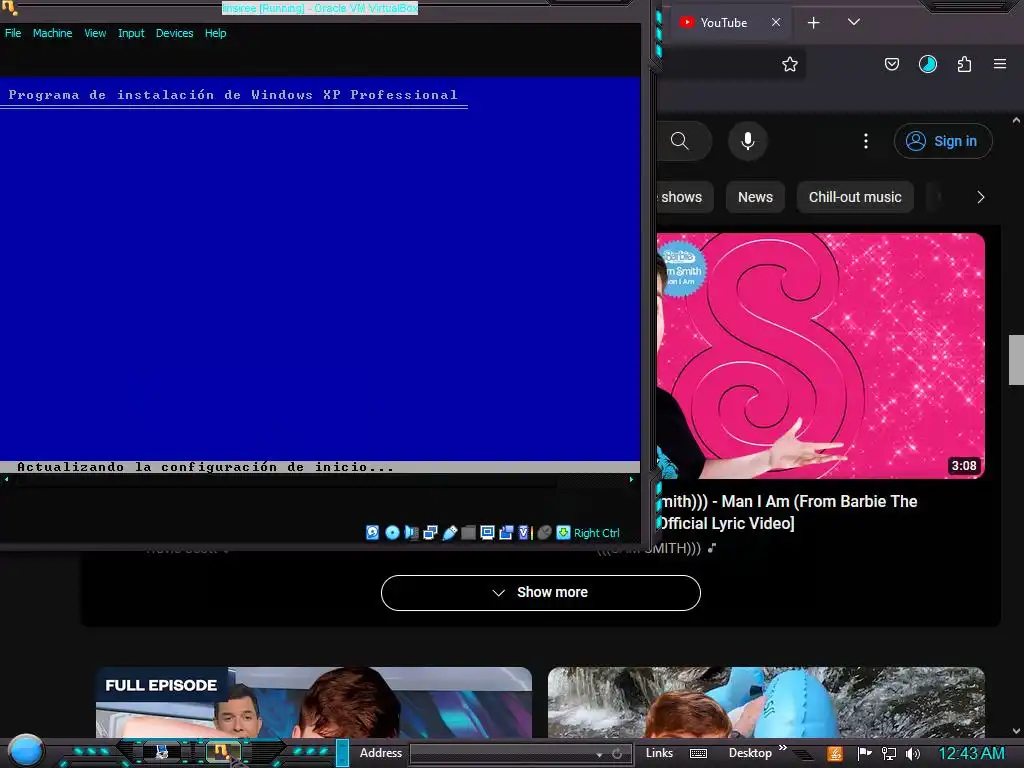Image resolution: width=1024 pixels, height=768 pixels.
Task: Click the USB devices indicator in VirtualBox
Action: click(x=449, y=532)
